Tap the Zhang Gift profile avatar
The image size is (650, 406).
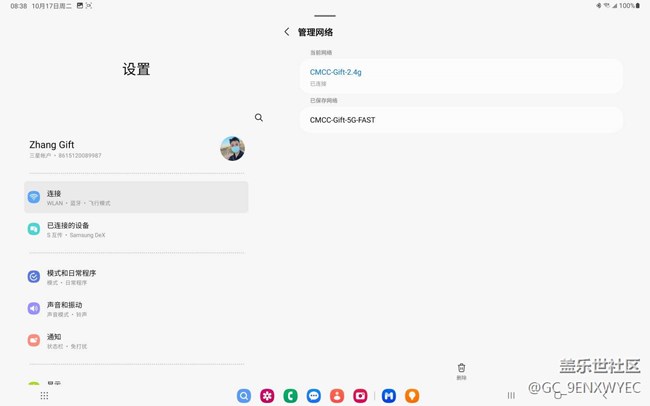click(232, 149)
